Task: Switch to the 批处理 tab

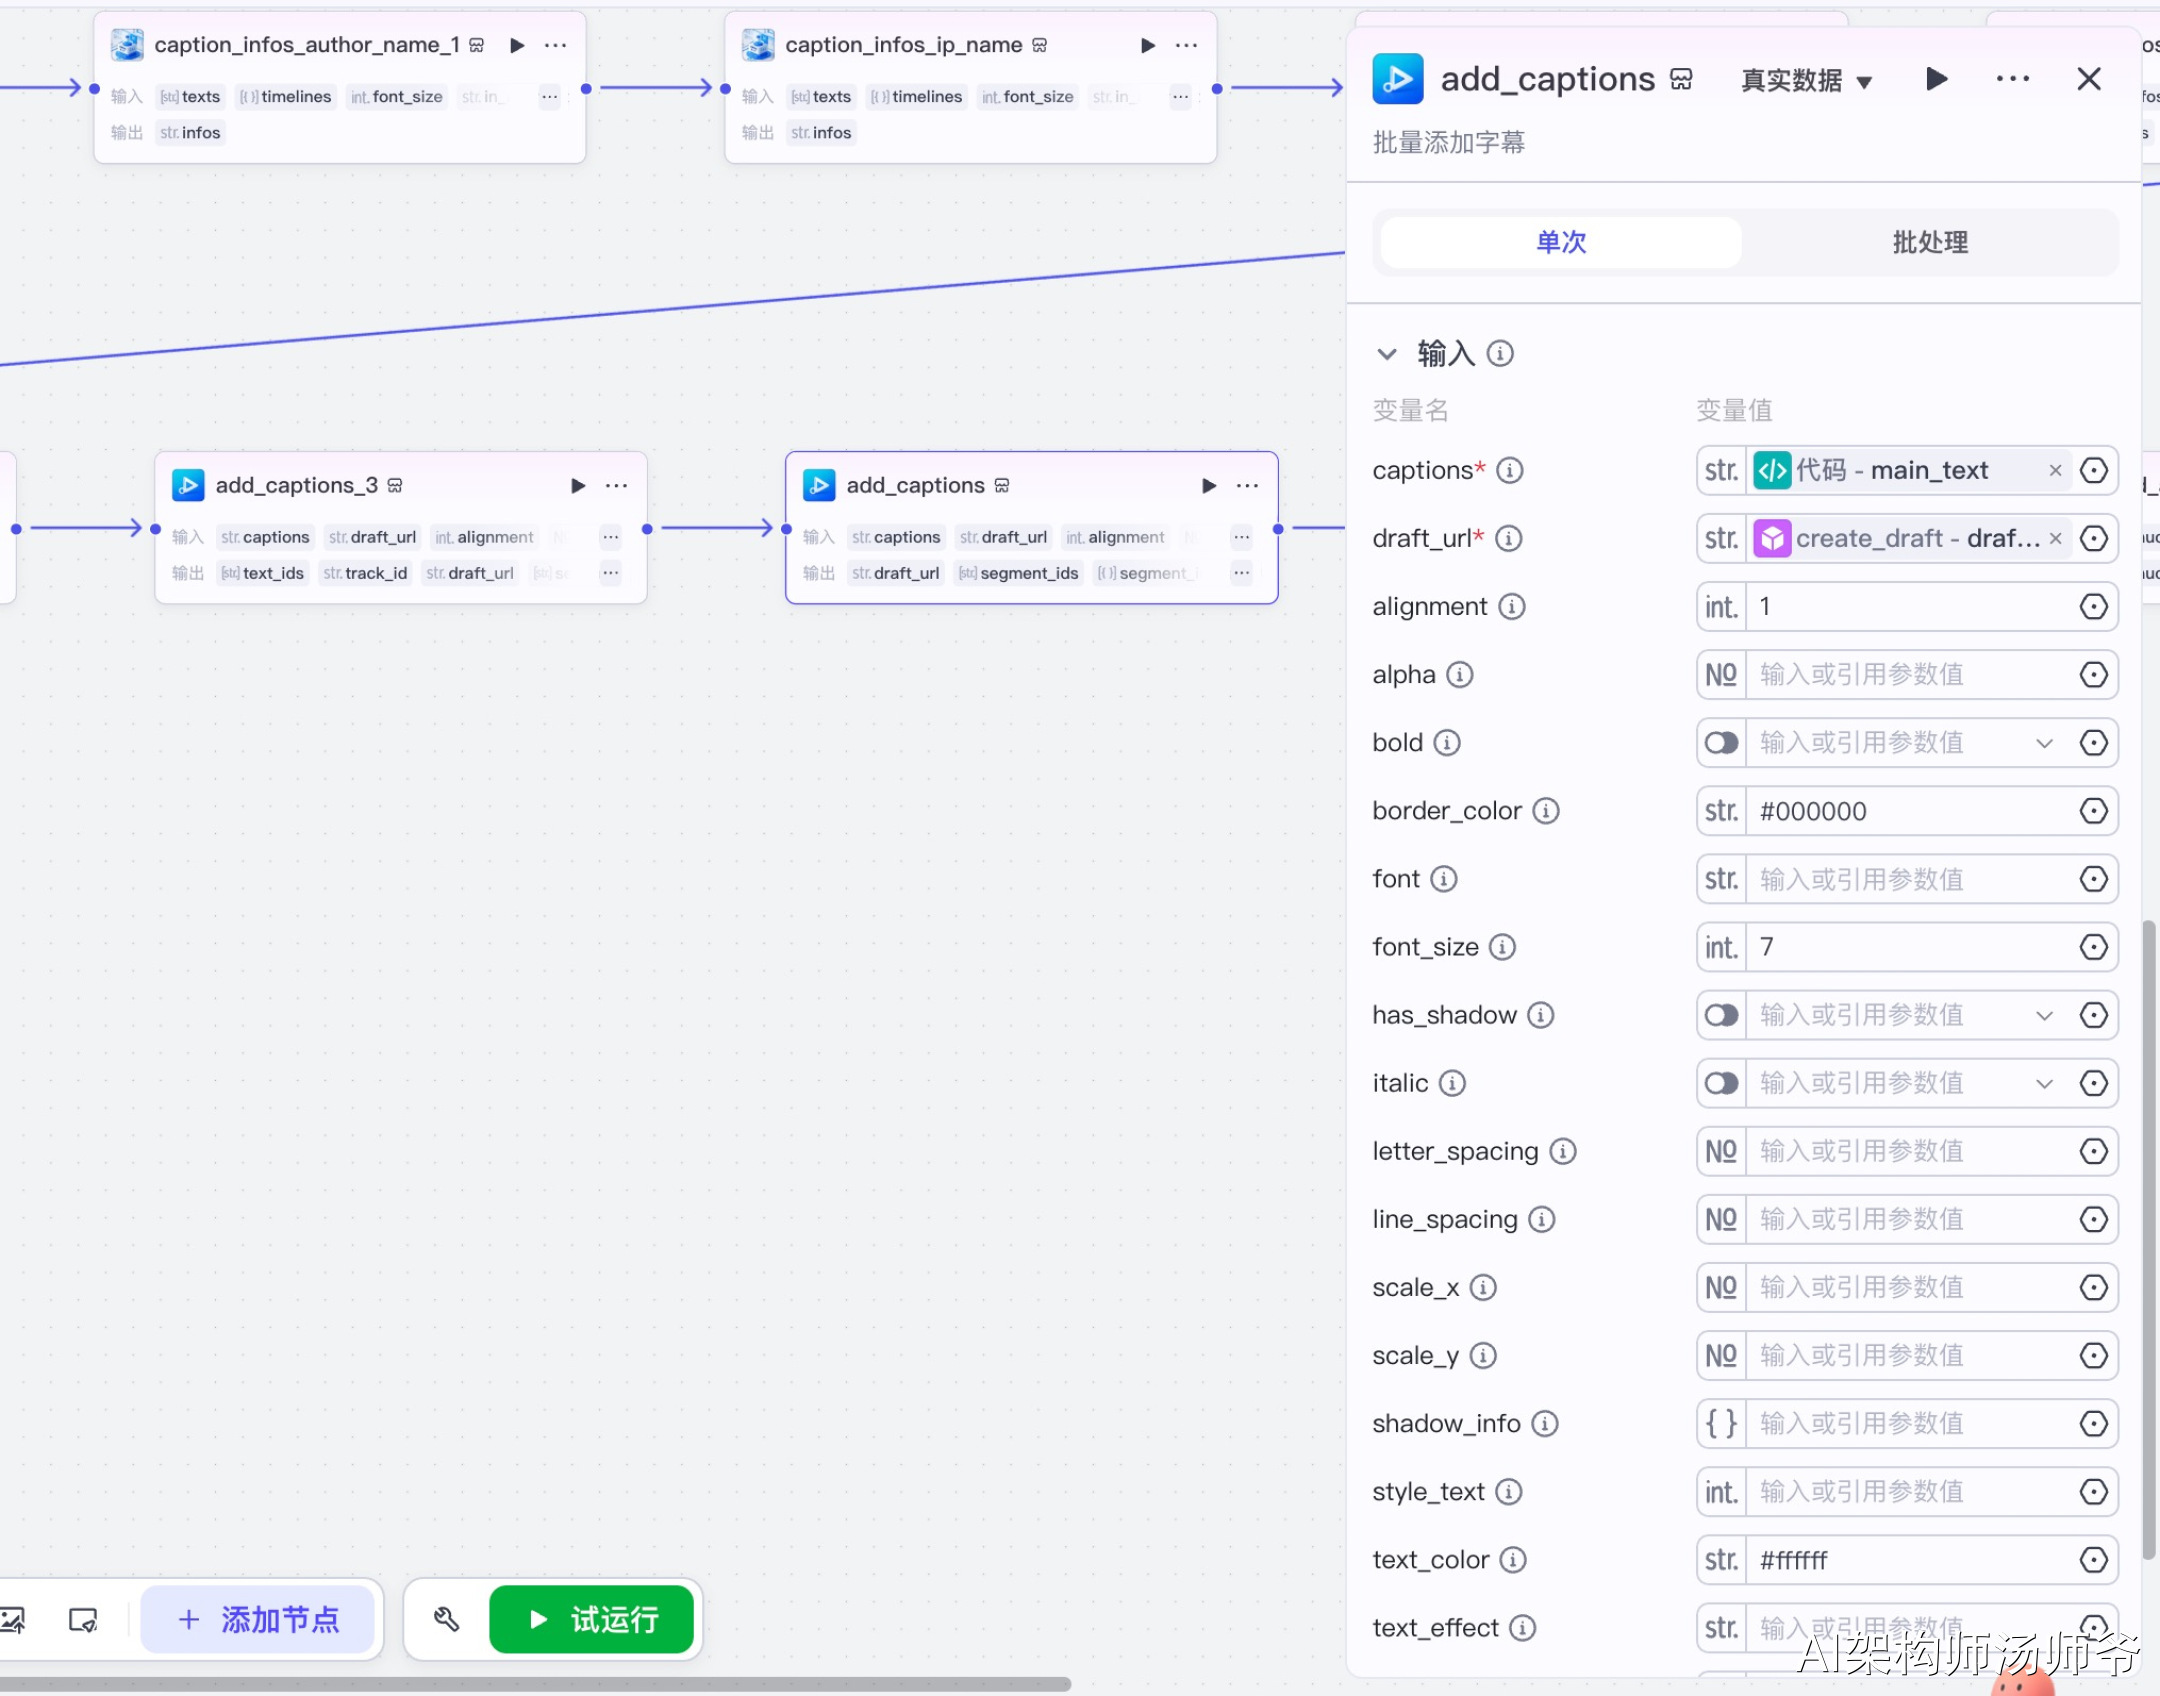Action: tap(1929, 242)
